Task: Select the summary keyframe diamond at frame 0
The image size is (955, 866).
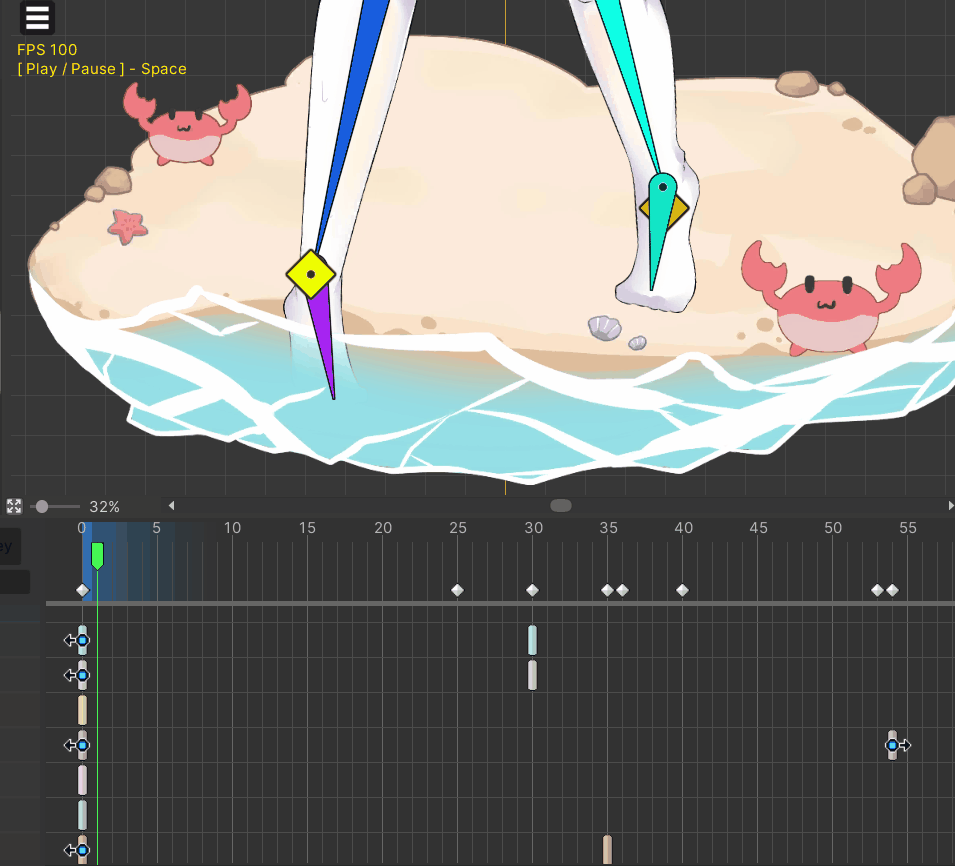Action: pos(83,590)
